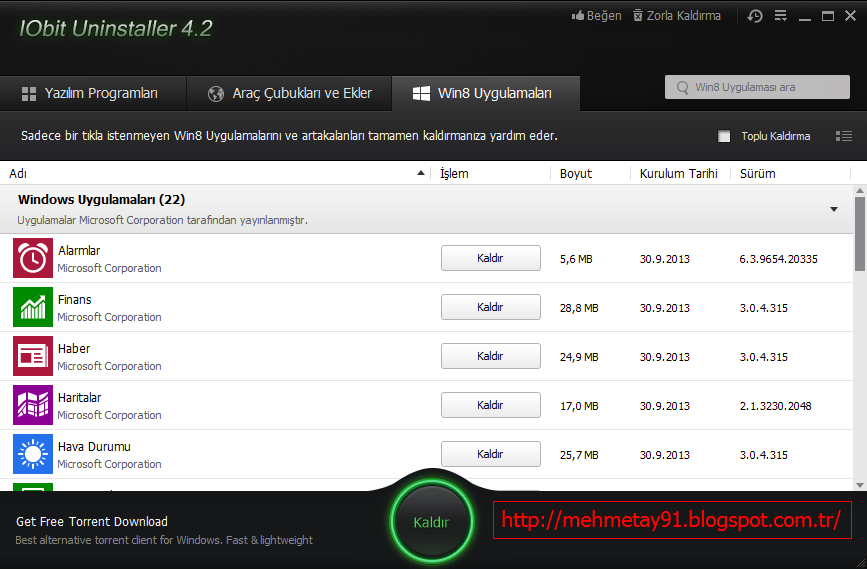This screenshot has height=569, width=867.
Task: Click Kaldır button for Alarmlar
Action: tap(490, 258)
